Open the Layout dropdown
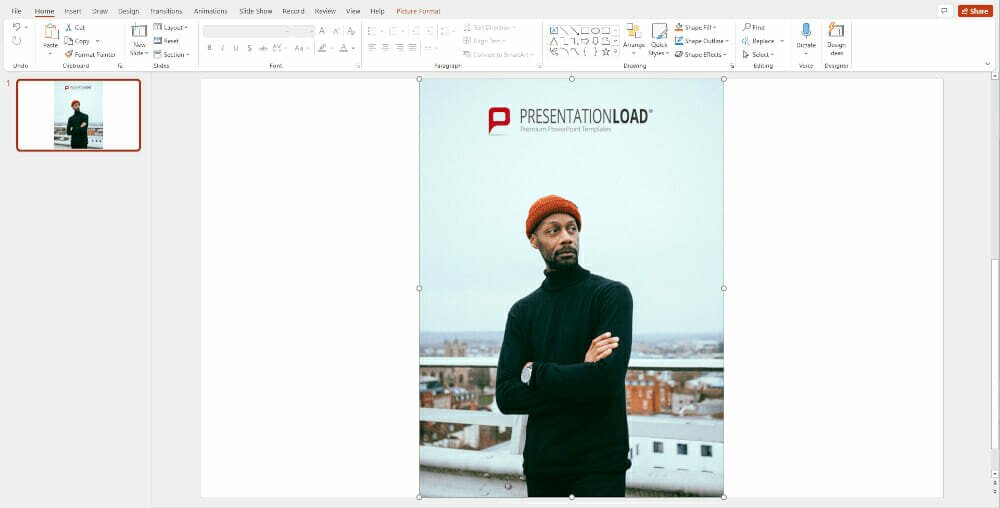This screenshot has width=1000, height=508. click(171, 28)
